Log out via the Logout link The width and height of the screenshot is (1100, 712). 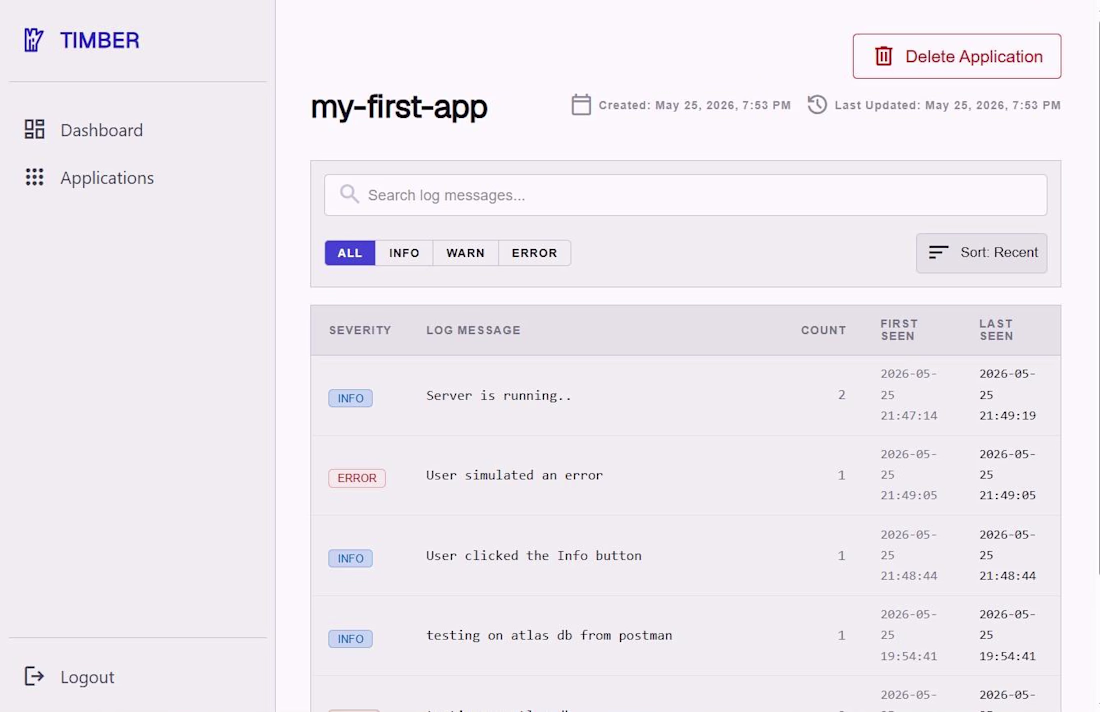[x=87, y=677]
